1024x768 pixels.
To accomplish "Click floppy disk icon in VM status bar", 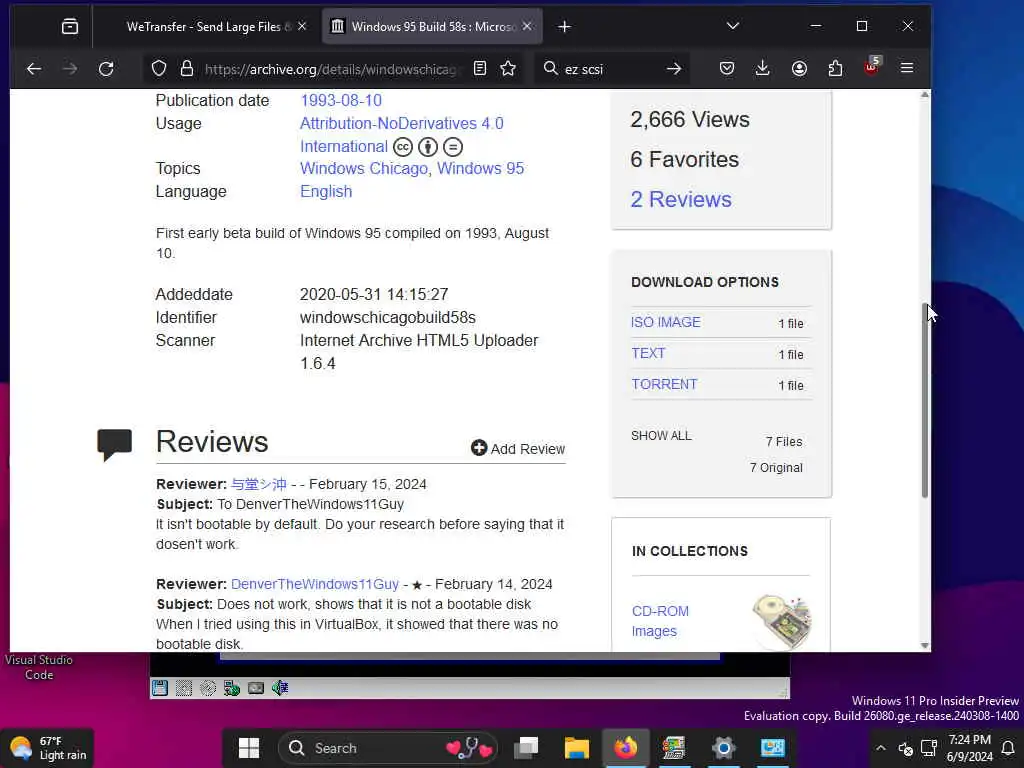I will (x=160, y=688).
